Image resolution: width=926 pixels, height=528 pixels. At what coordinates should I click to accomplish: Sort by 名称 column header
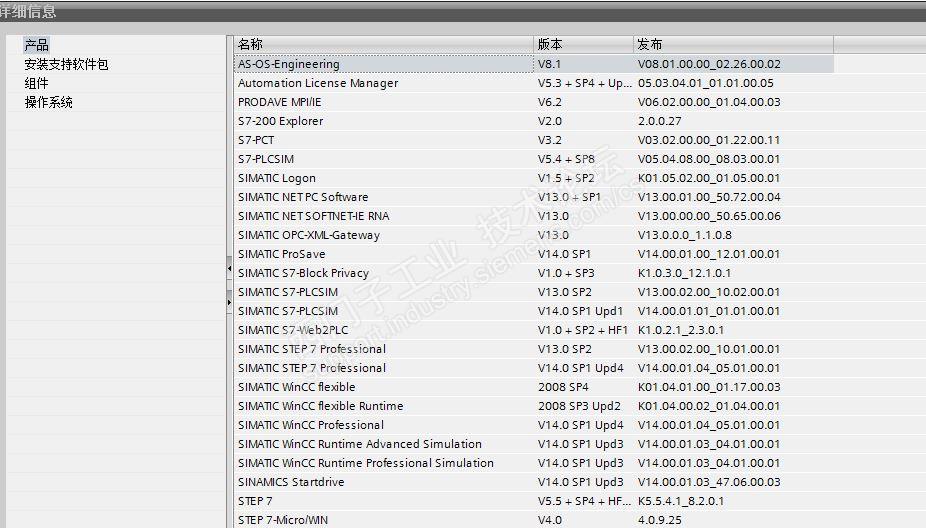point(383,44)
